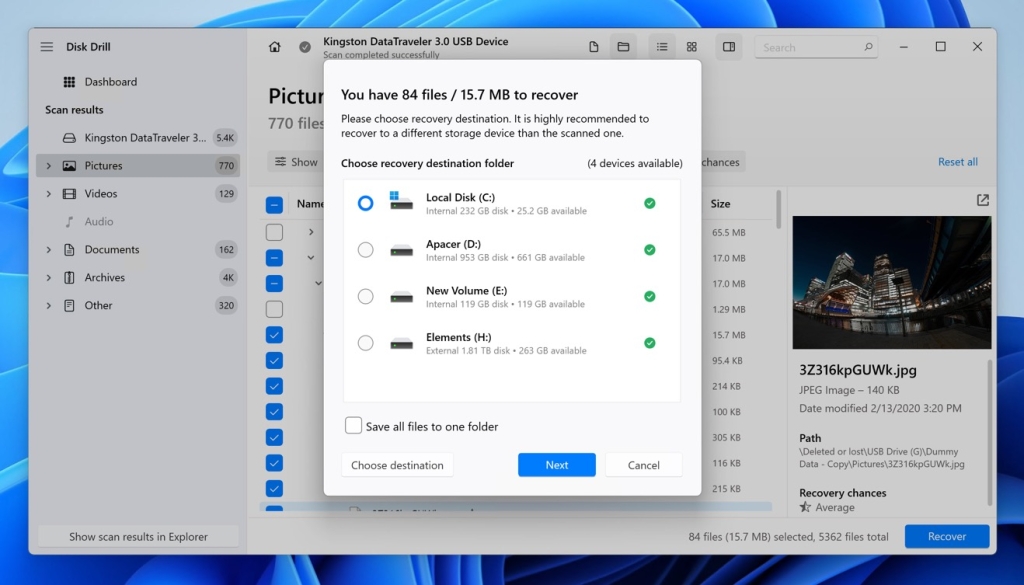Image resolution: width=1024 pixels, height=585 pixels.
Task: Click the New Volume (E:) drive icon
Action: pos(402,297)
